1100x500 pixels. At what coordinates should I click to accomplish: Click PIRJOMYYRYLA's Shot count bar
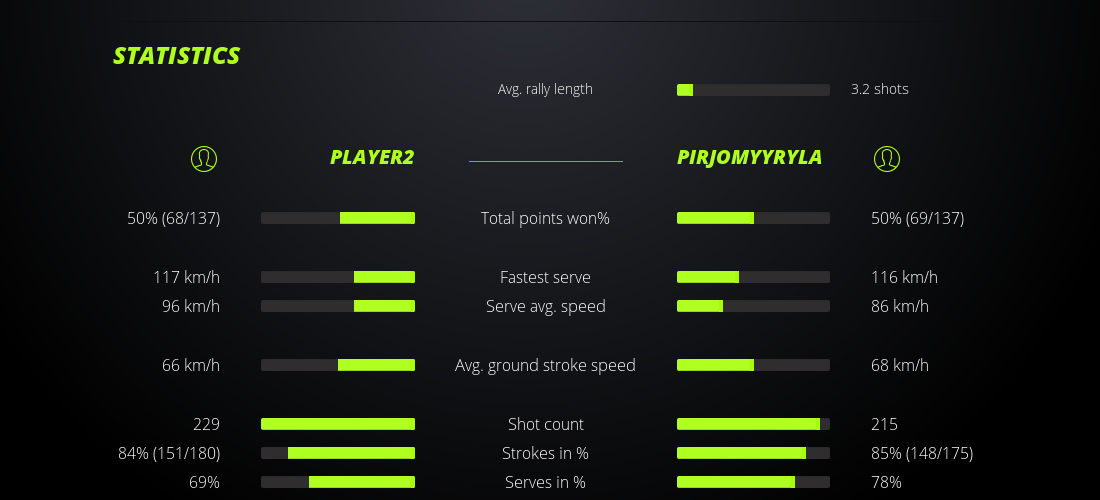click(753, 424)
